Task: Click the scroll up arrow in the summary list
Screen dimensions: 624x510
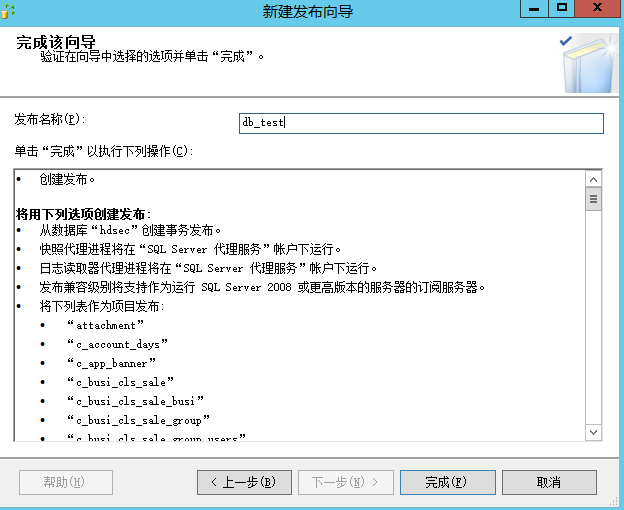Action: (x=593, y=179)
